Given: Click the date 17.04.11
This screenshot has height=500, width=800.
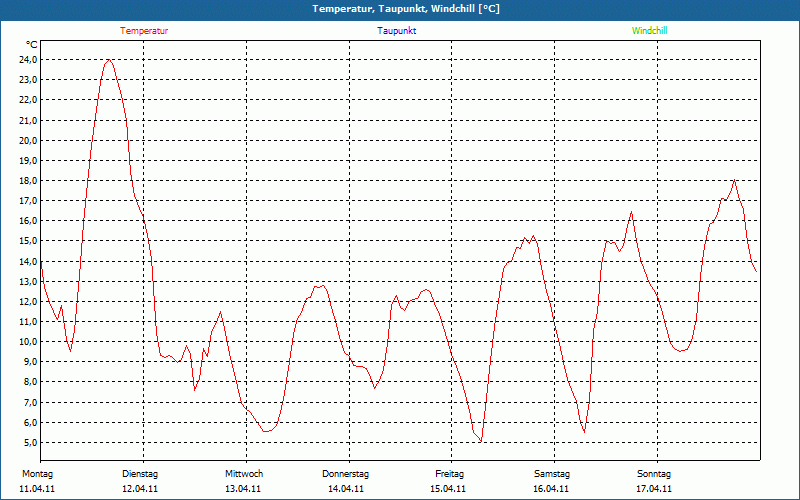Looking at the screenshot, I should coord(654,489).
